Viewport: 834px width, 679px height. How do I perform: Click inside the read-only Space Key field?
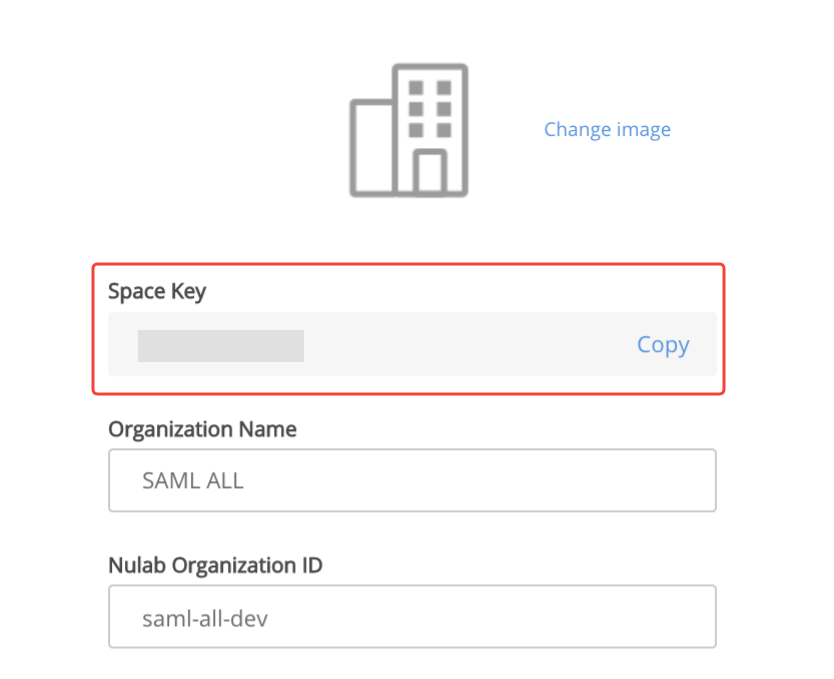coord(412,345)
